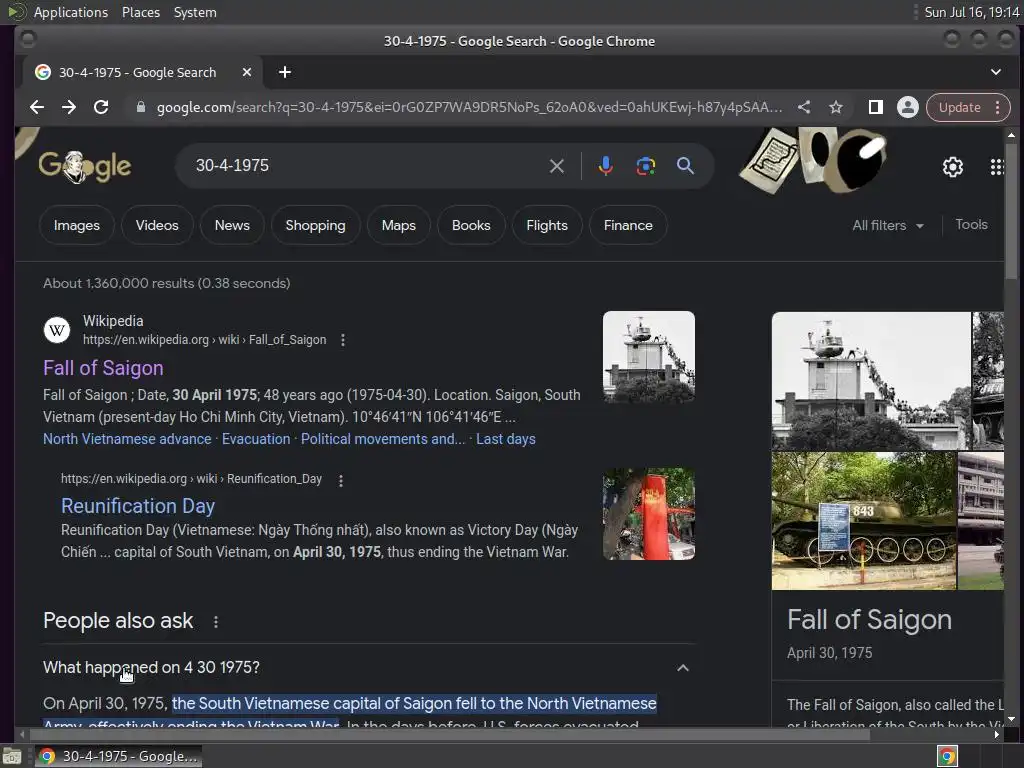Start voice search with microphone
This screenshot has height=768, width=1024.
tap(605, 166)
